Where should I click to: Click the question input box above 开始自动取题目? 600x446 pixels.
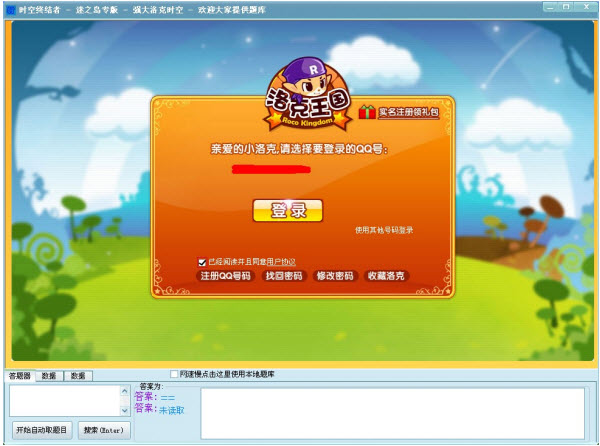click(65, 400)
